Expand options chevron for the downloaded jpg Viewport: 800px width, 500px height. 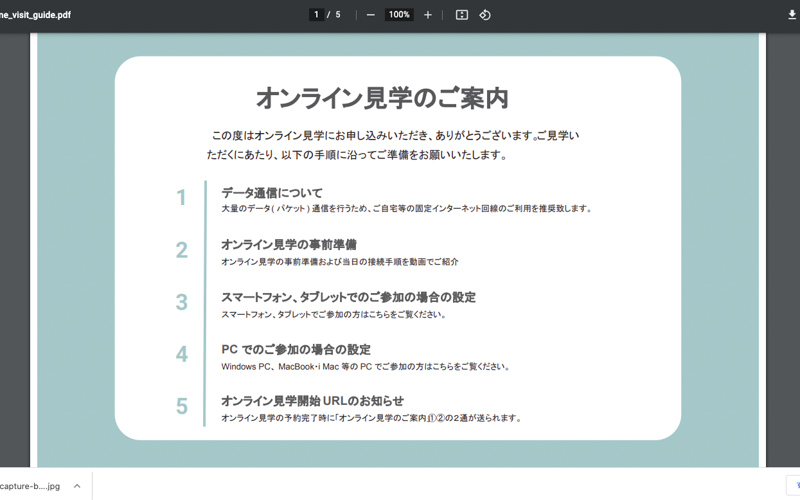(x=77, y=486)
